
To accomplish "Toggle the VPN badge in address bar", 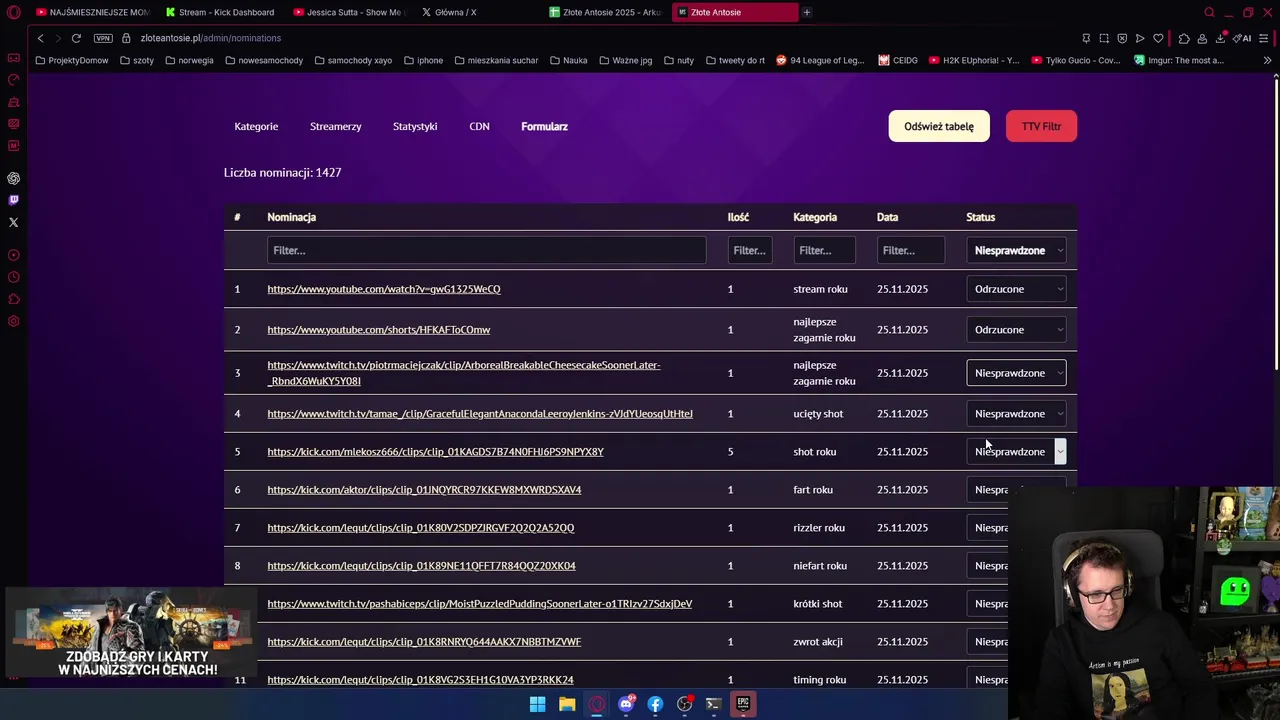I will click(x=103, y=38).
